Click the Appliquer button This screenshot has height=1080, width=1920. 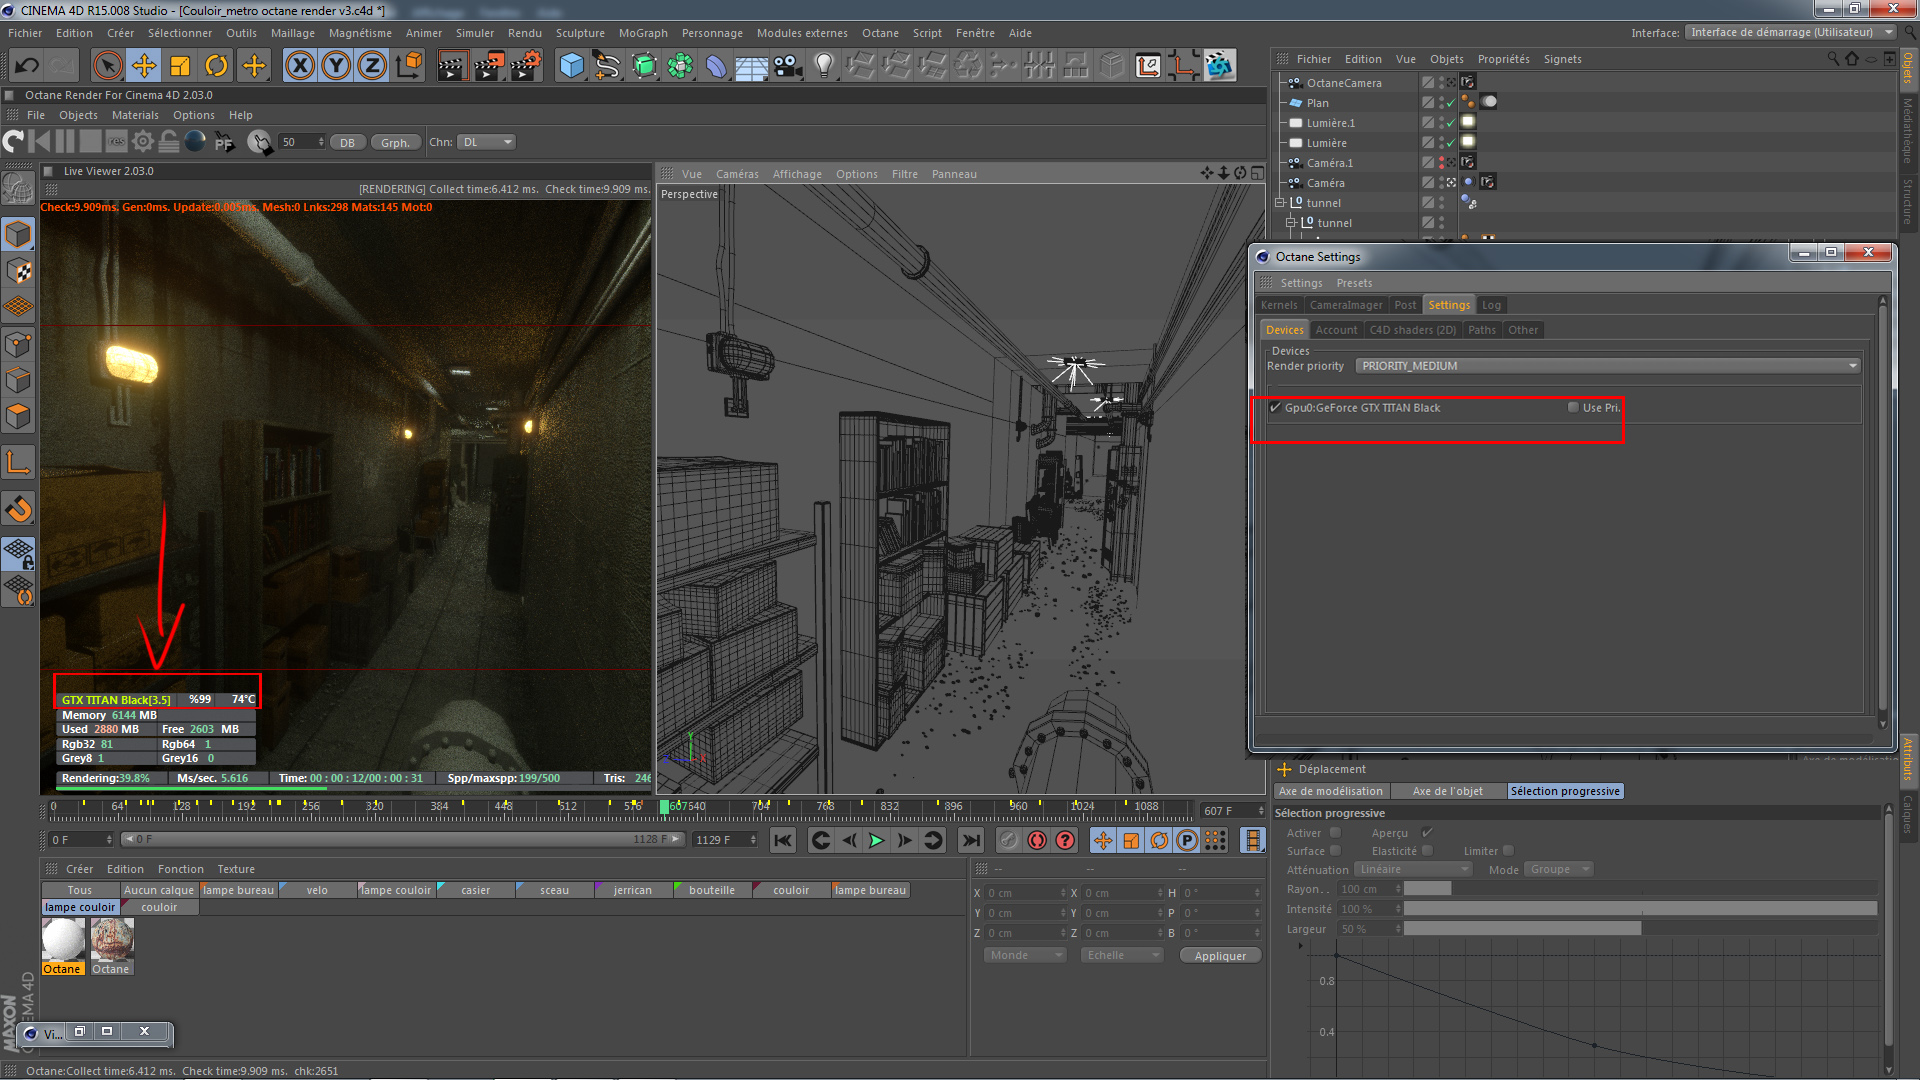pos(1220,955)
